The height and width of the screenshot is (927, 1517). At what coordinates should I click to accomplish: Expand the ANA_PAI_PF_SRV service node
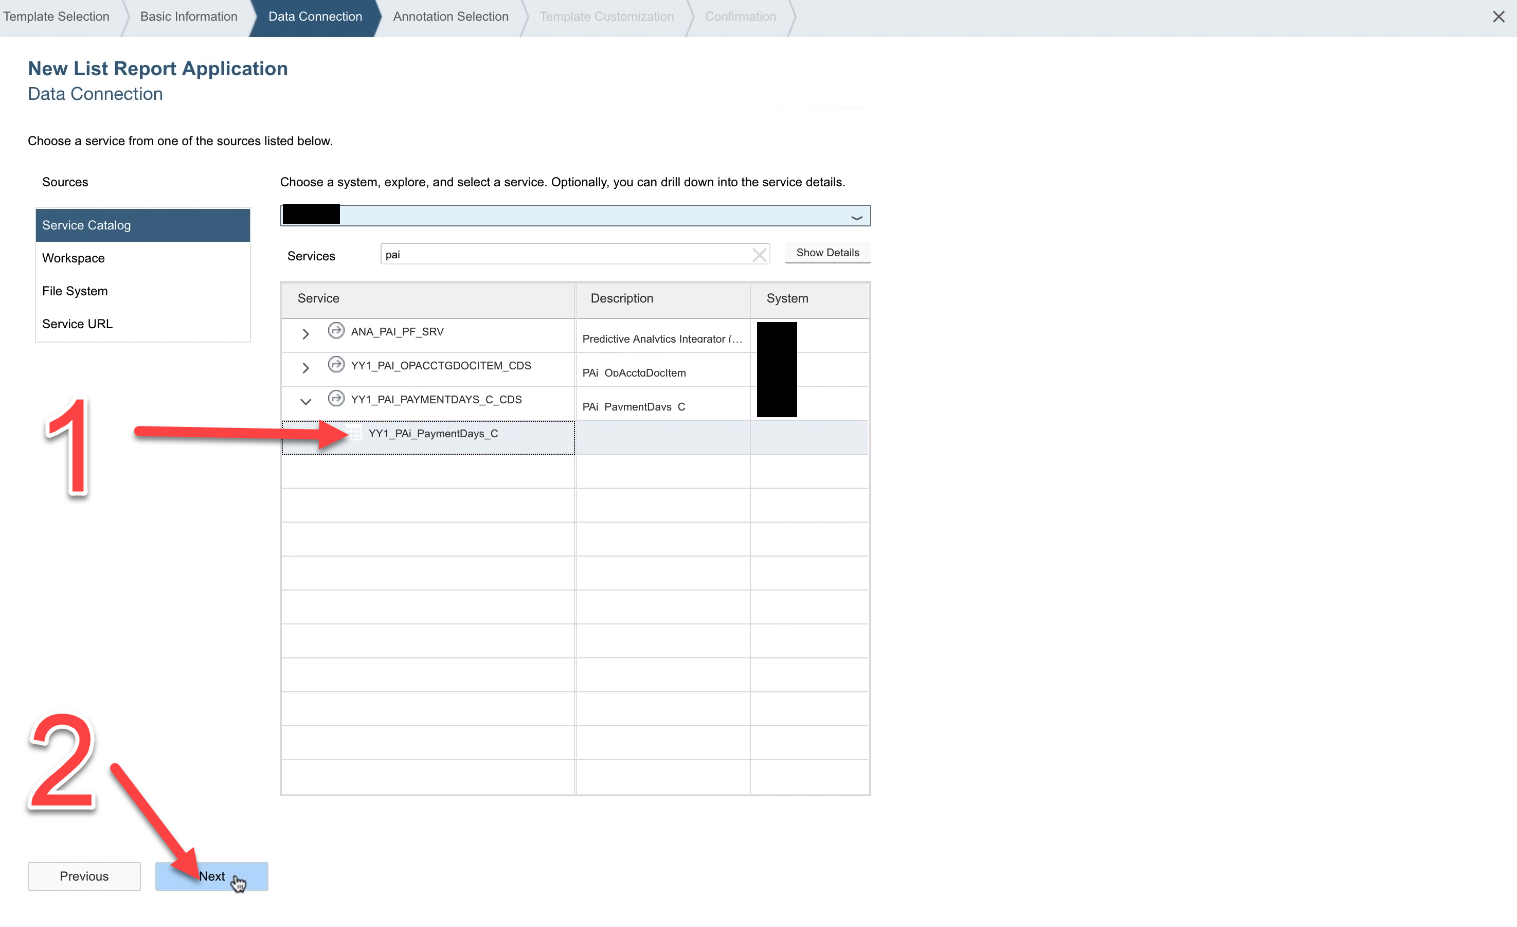pyautogui.click(x=306, y=334)
